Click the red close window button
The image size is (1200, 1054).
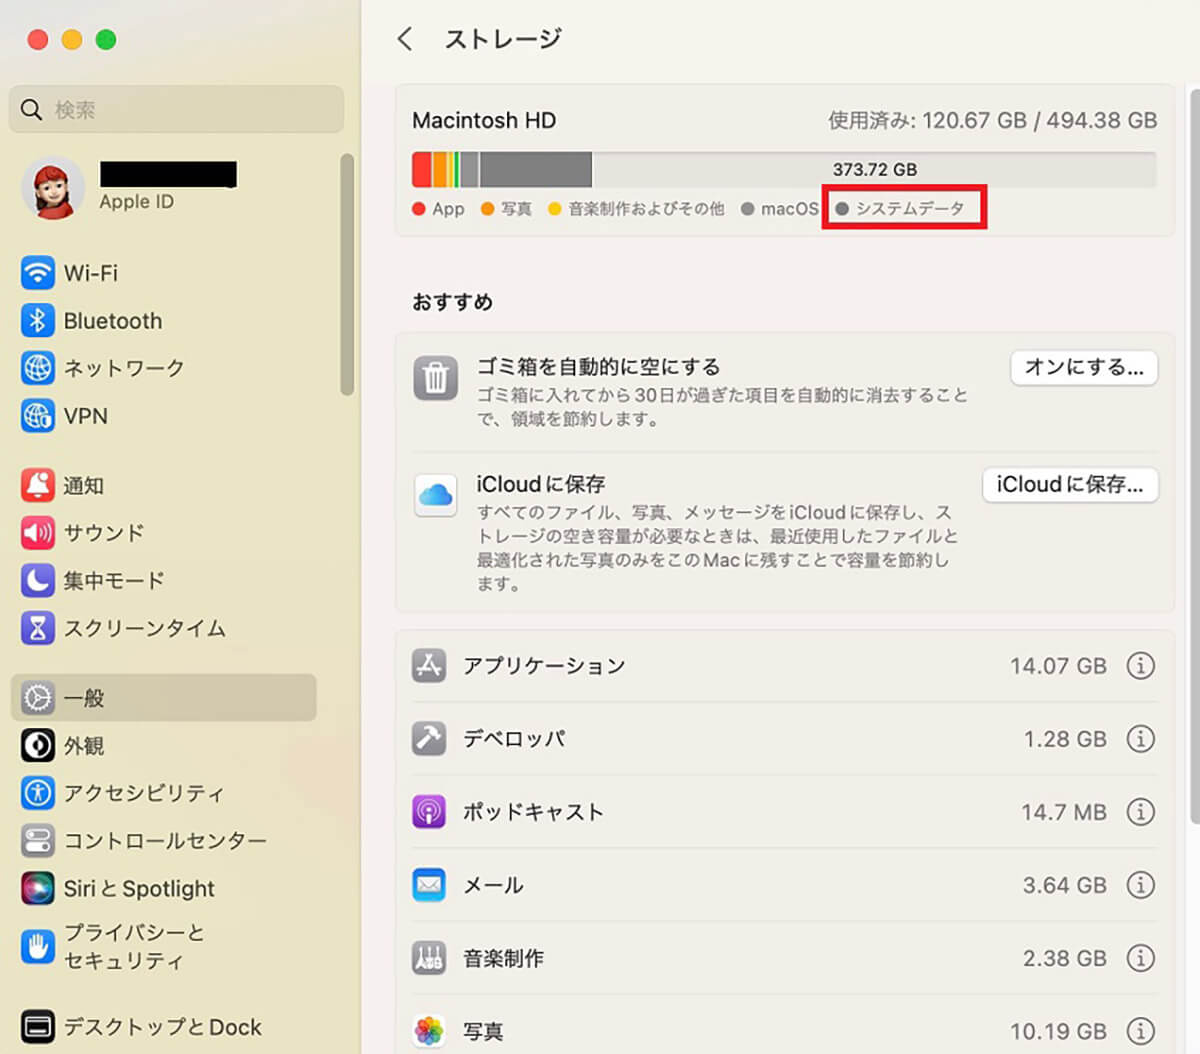pyautogui.click(x=38, y=39)
